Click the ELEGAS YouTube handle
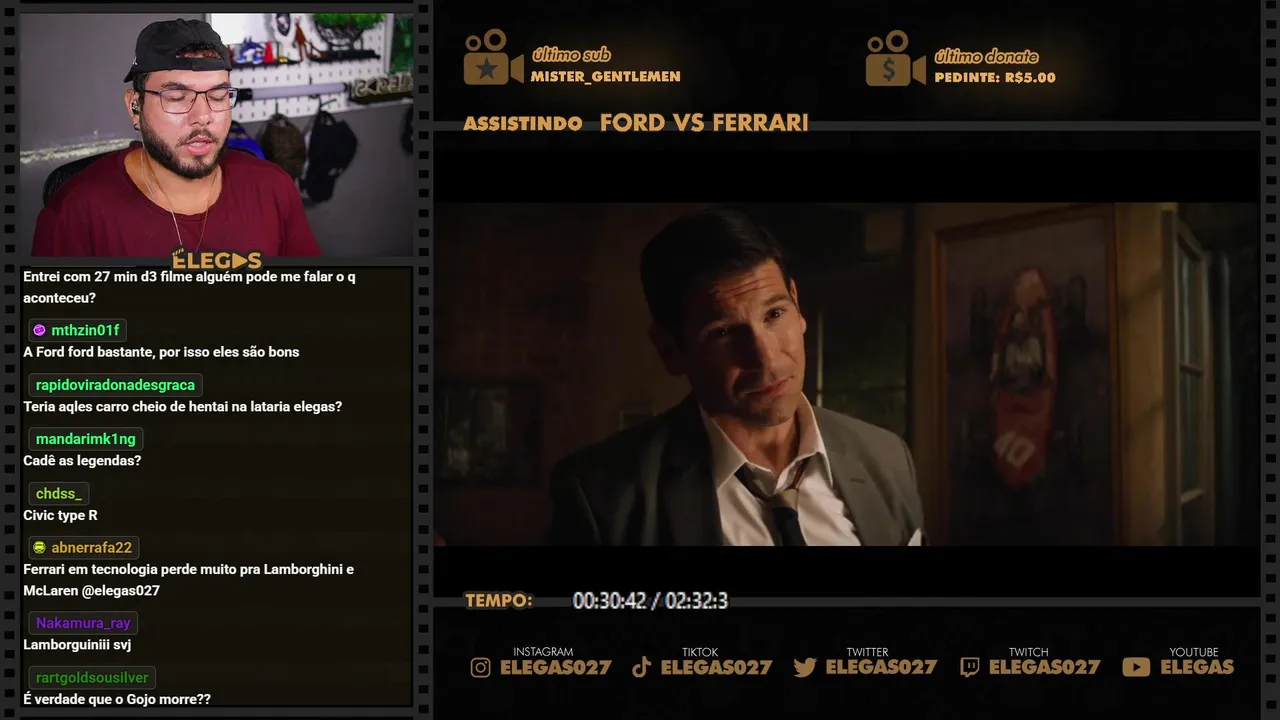The height and width of the screenshot is (720, 1280). 1197,668
